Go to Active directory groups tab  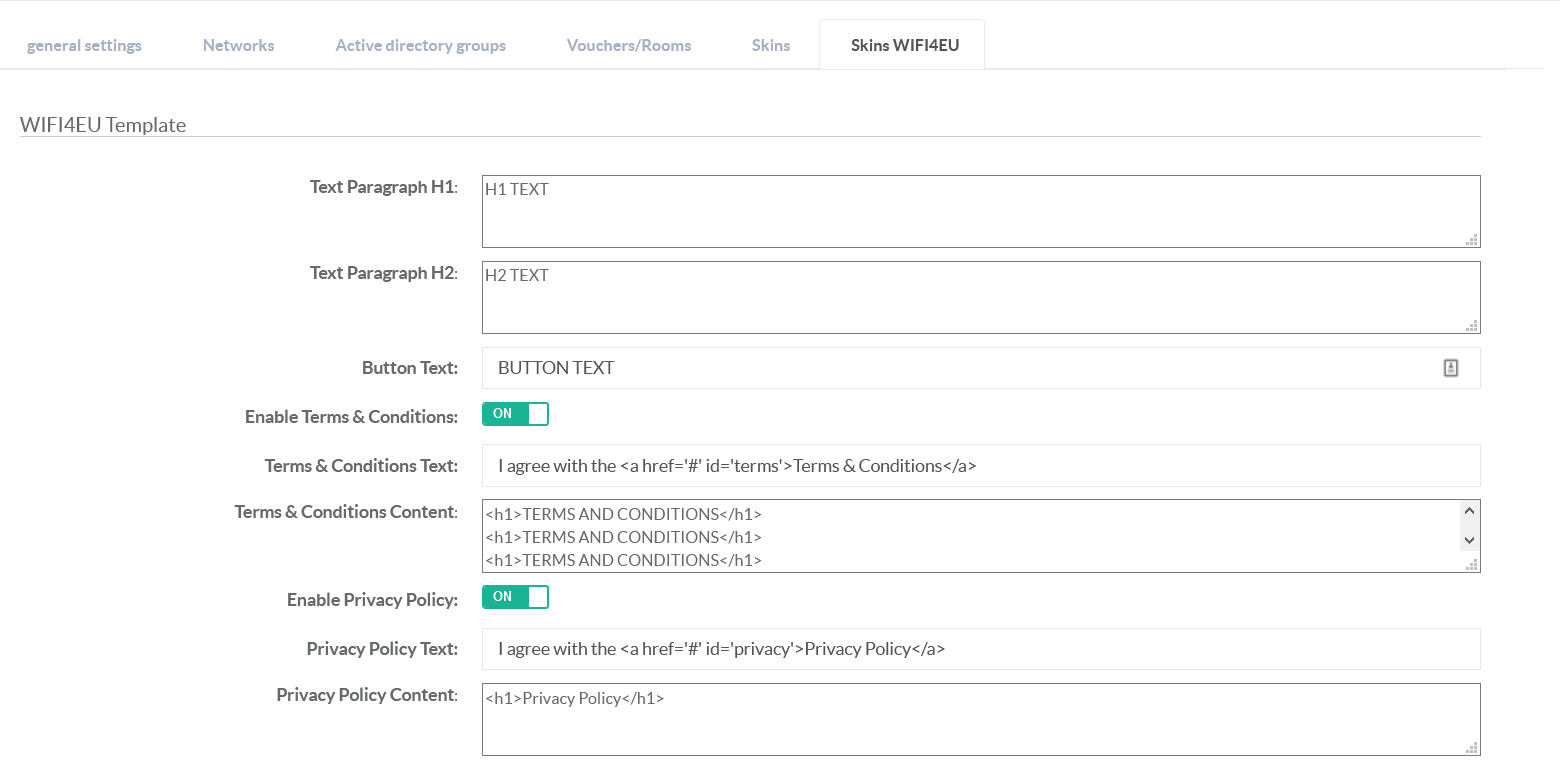coord(420,45)
